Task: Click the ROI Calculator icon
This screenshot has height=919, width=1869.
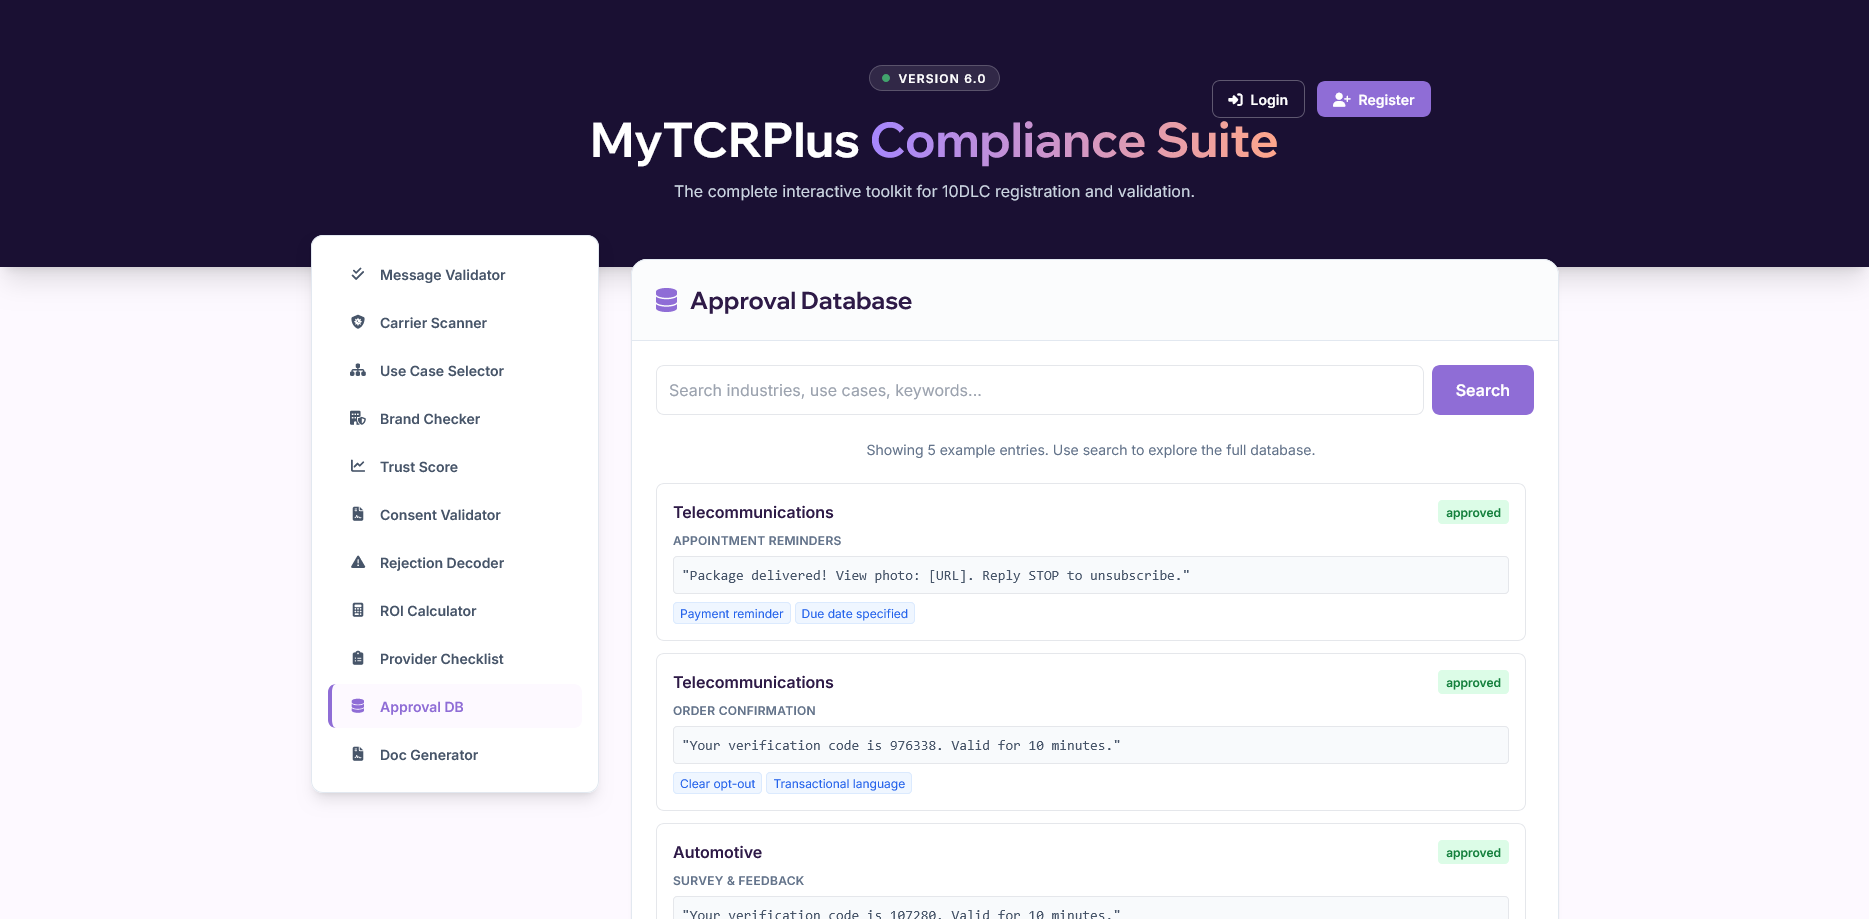Action: click(x=357, y=610)
